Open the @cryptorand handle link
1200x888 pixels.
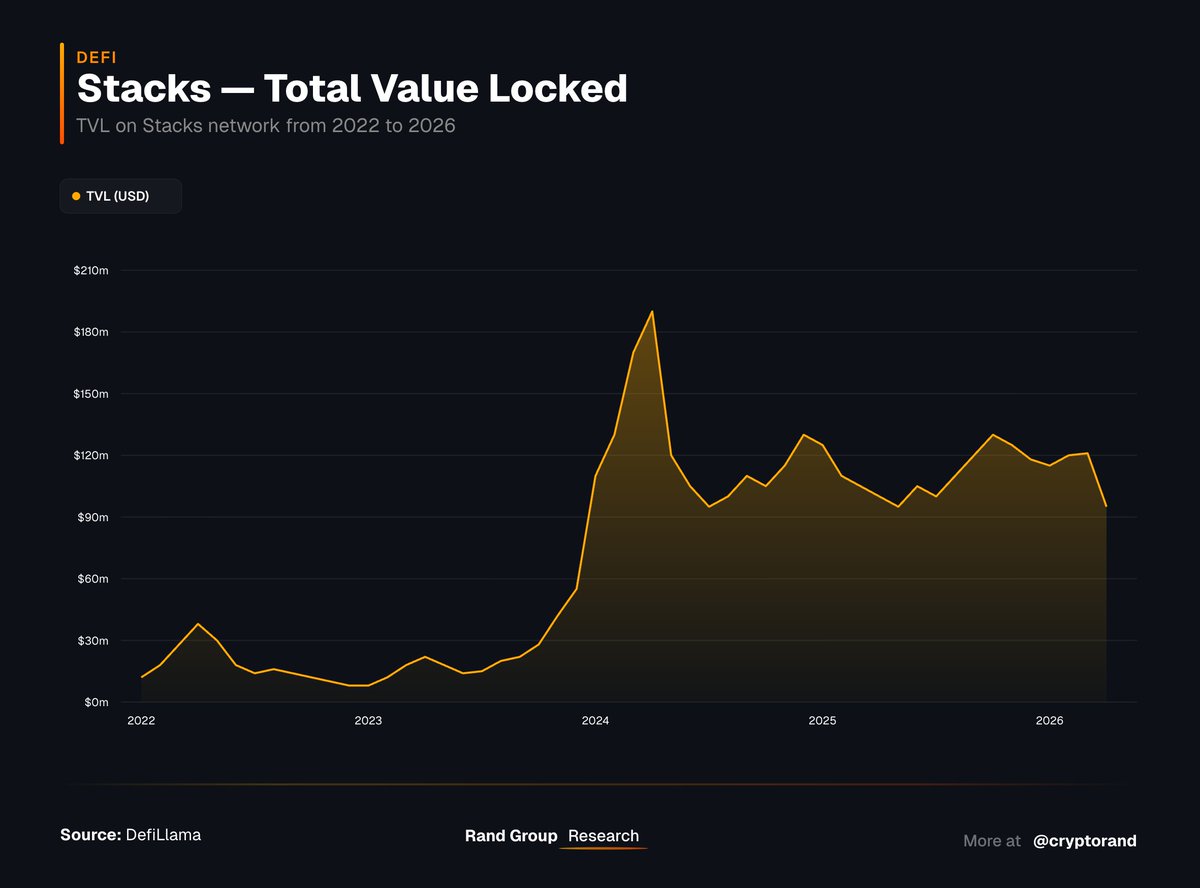click(x=1084, y=841)
